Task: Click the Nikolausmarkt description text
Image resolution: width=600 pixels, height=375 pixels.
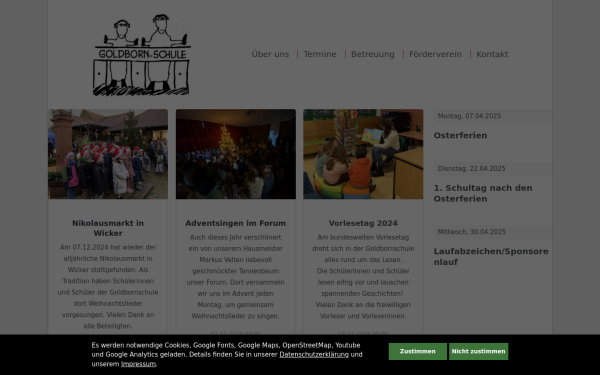Action: [108, 287]
